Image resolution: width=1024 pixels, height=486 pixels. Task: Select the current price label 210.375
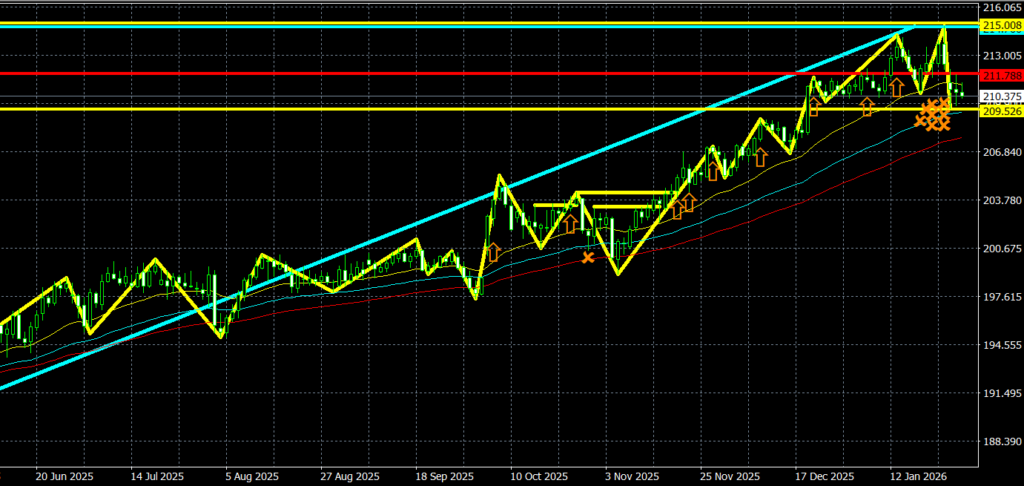1000,96
